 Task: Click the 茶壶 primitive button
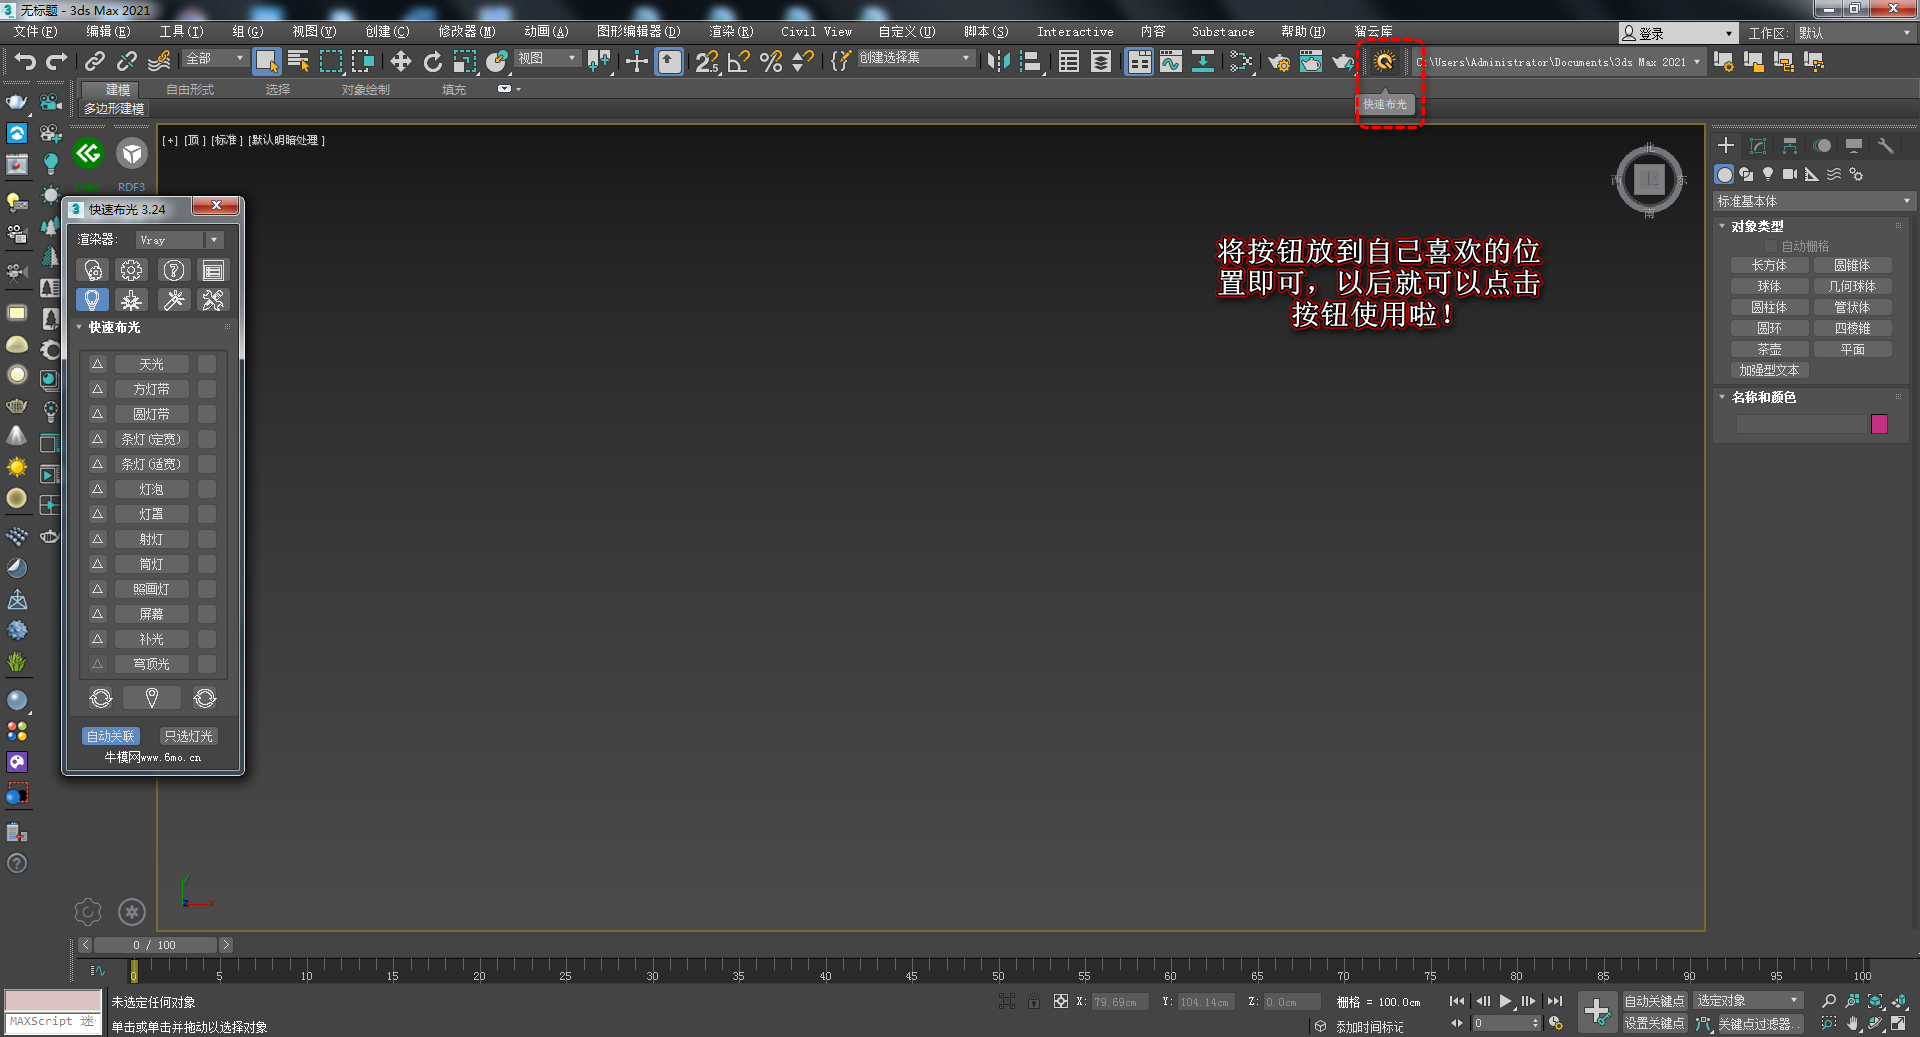tap(1769, 350)
